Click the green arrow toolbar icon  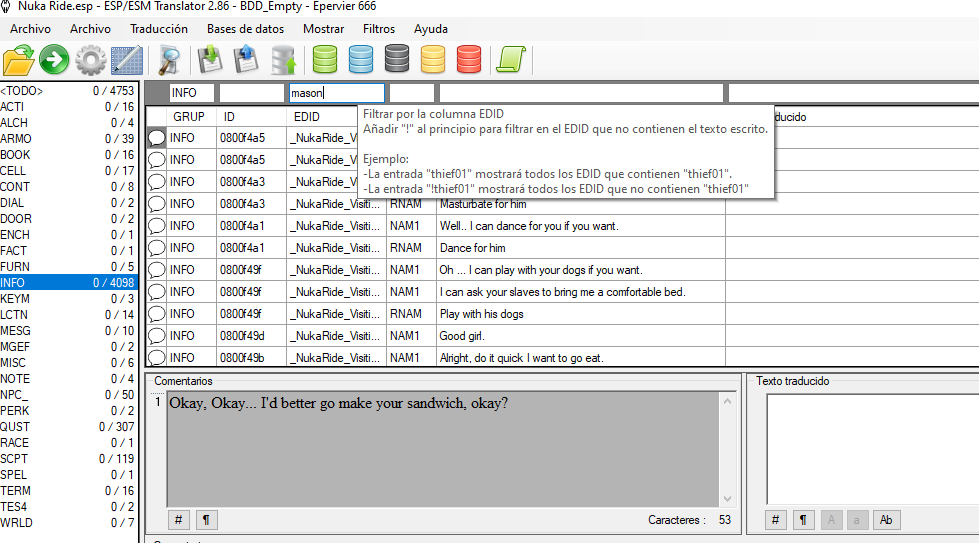point(54,60)
